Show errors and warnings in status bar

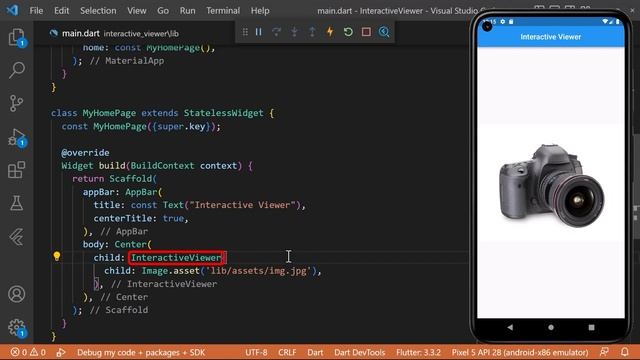pos(28,352)
